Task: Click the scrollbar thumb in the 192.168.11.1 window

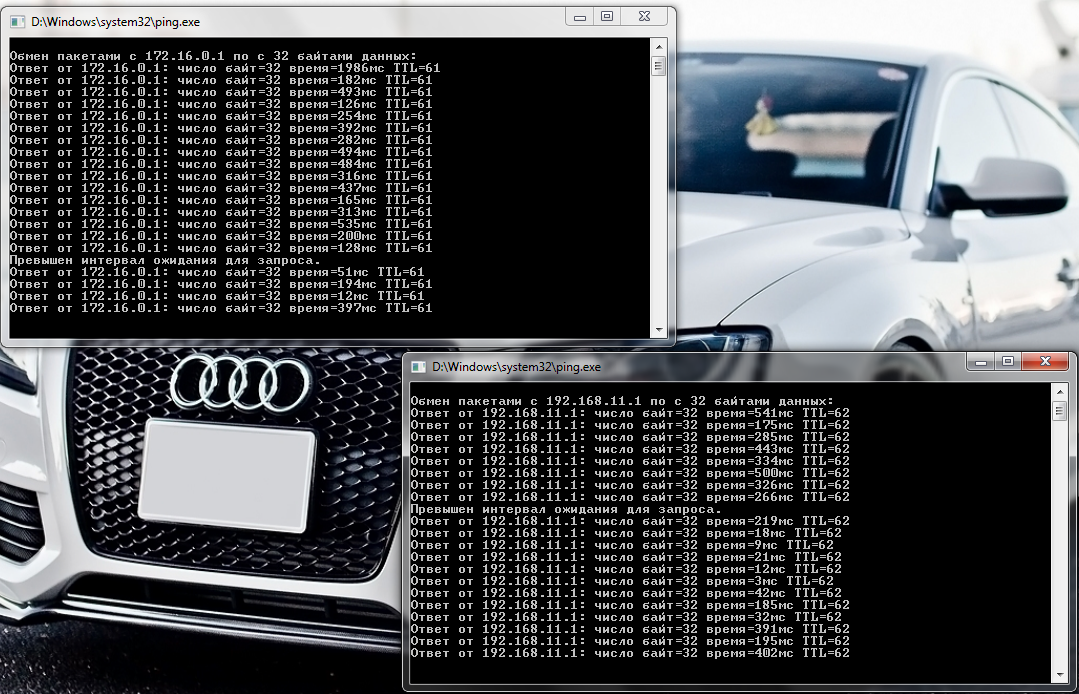Action: [x=1060, y=411]
